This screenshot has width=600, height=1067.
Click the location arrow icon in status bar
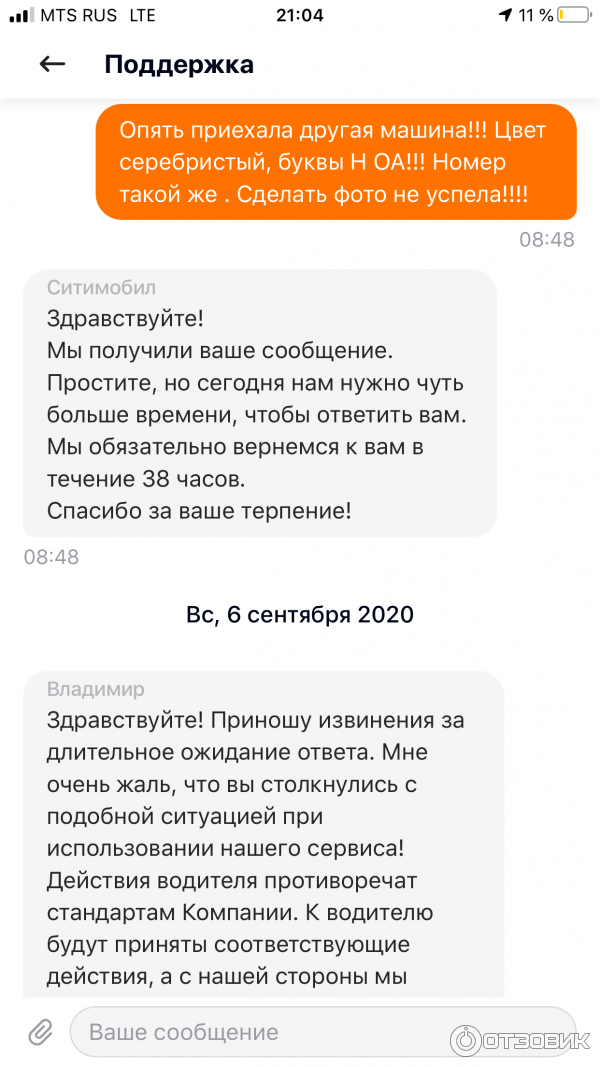(508, 15)
